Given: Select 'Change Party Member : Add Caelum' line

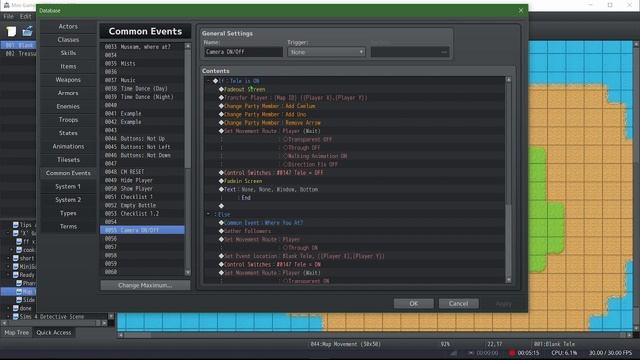Looking at the screenshot, I should pyautogui.click(x=354, y=106).
